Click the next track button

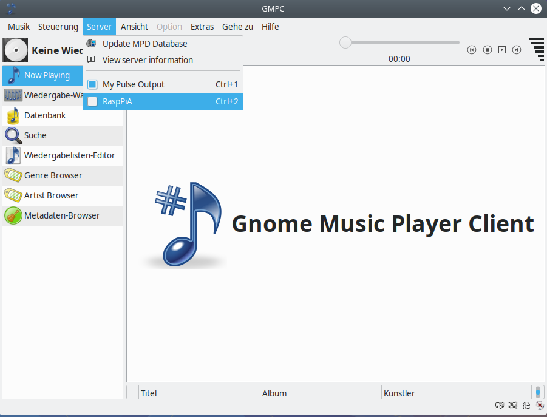click(517, 50)
